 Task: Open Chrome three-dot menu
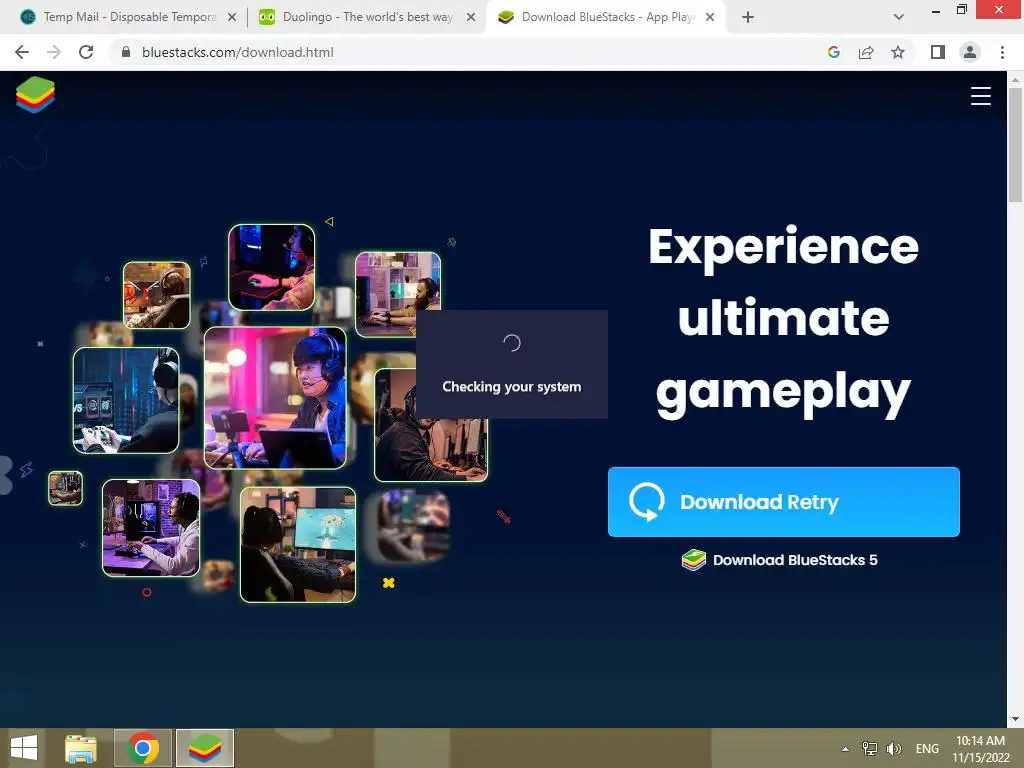[x=1002, y=52]
